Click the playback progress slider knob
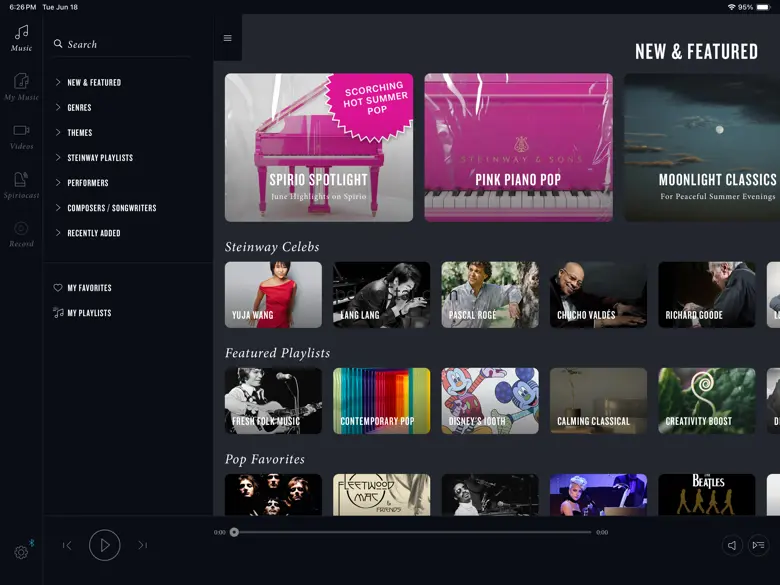780x585 pixels. [x=234, y=532]
